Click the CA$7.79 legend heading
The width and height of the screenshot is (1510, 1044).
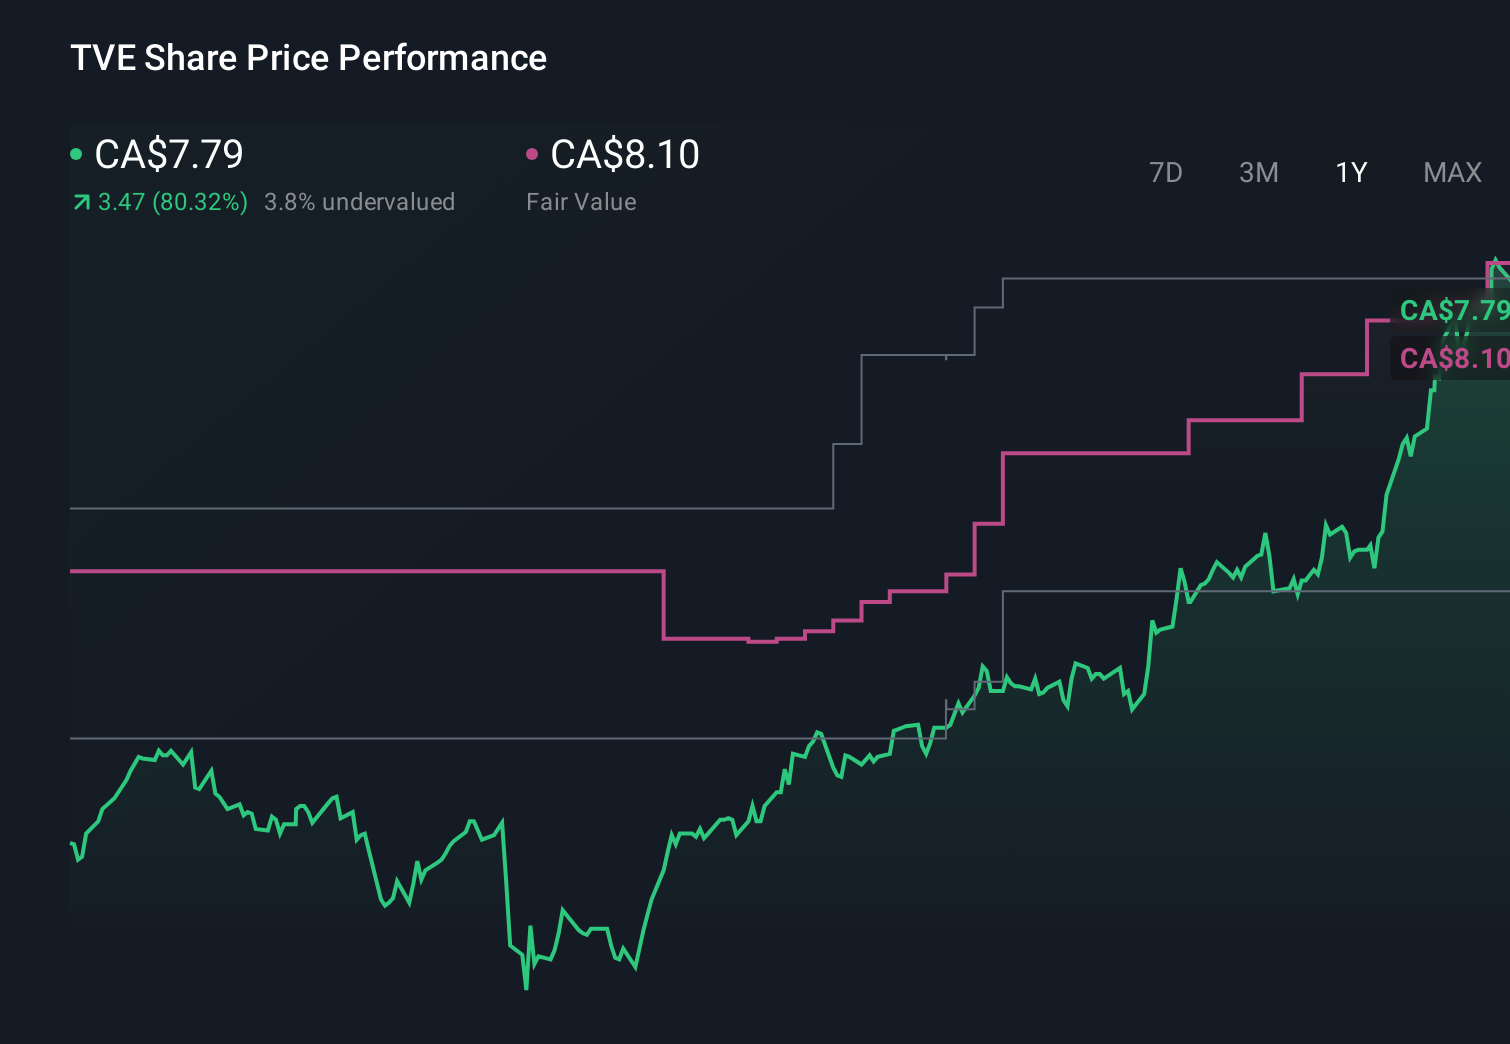pyautogui.click(x=168, y=154)
